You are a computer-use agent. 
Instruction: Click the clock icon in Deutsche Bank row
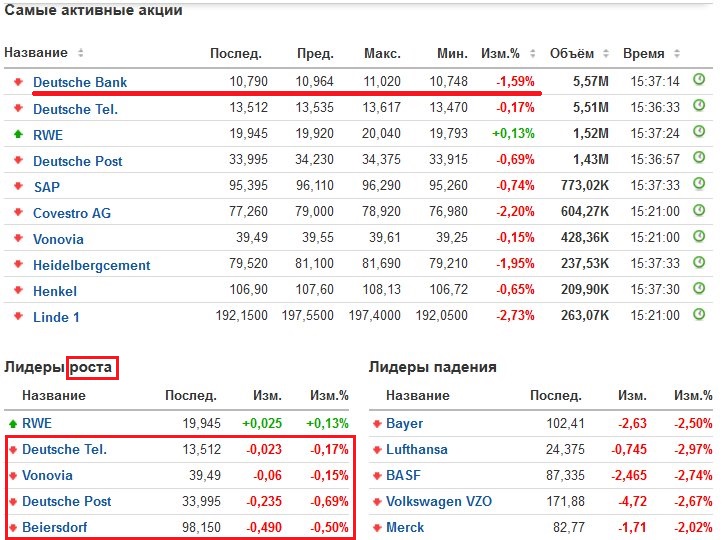tap(699, 81)
